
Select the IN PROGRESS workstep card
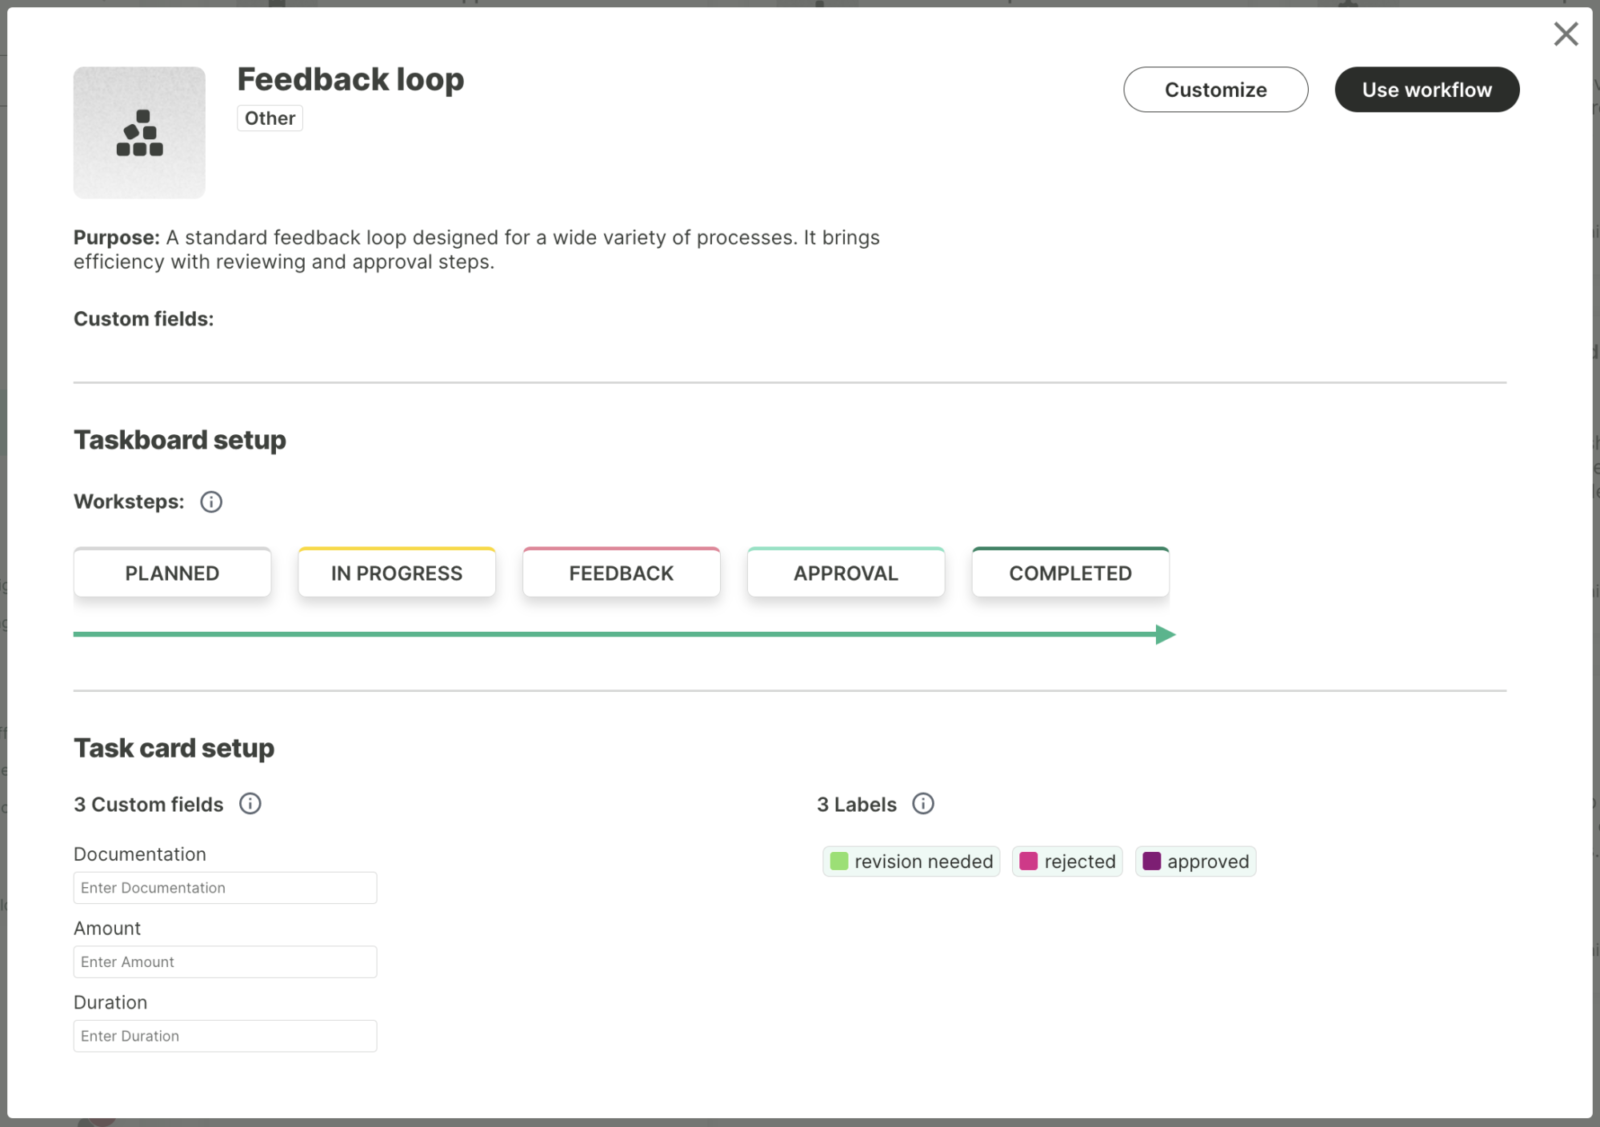pos(397,573)
